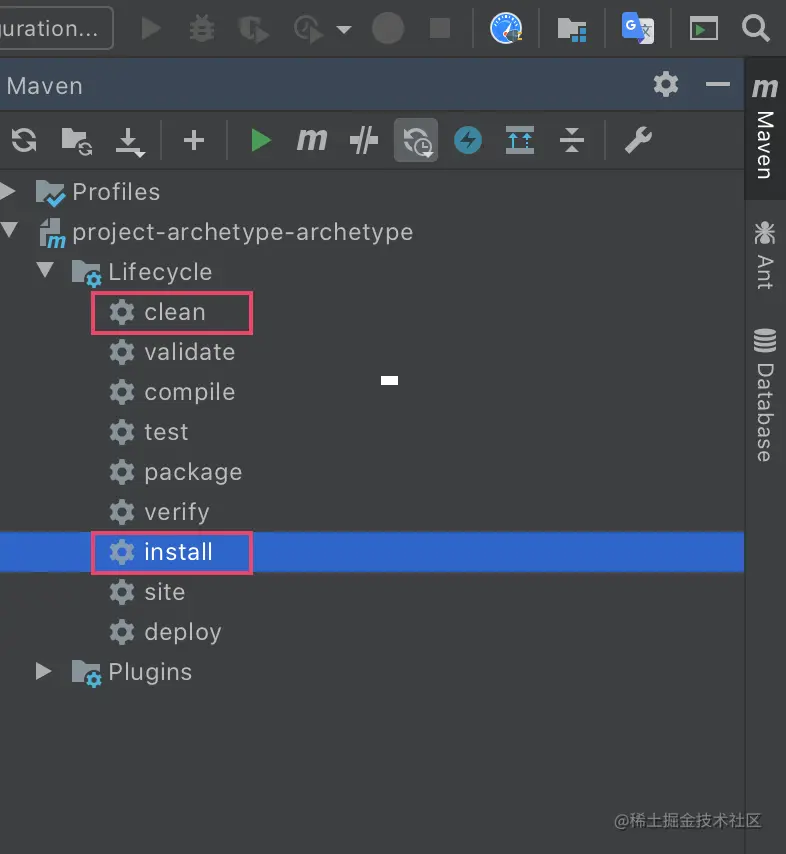This screenshot has width=786, height=854.
Task: Click the Maven panel title
Action: (x=45, y=86)
